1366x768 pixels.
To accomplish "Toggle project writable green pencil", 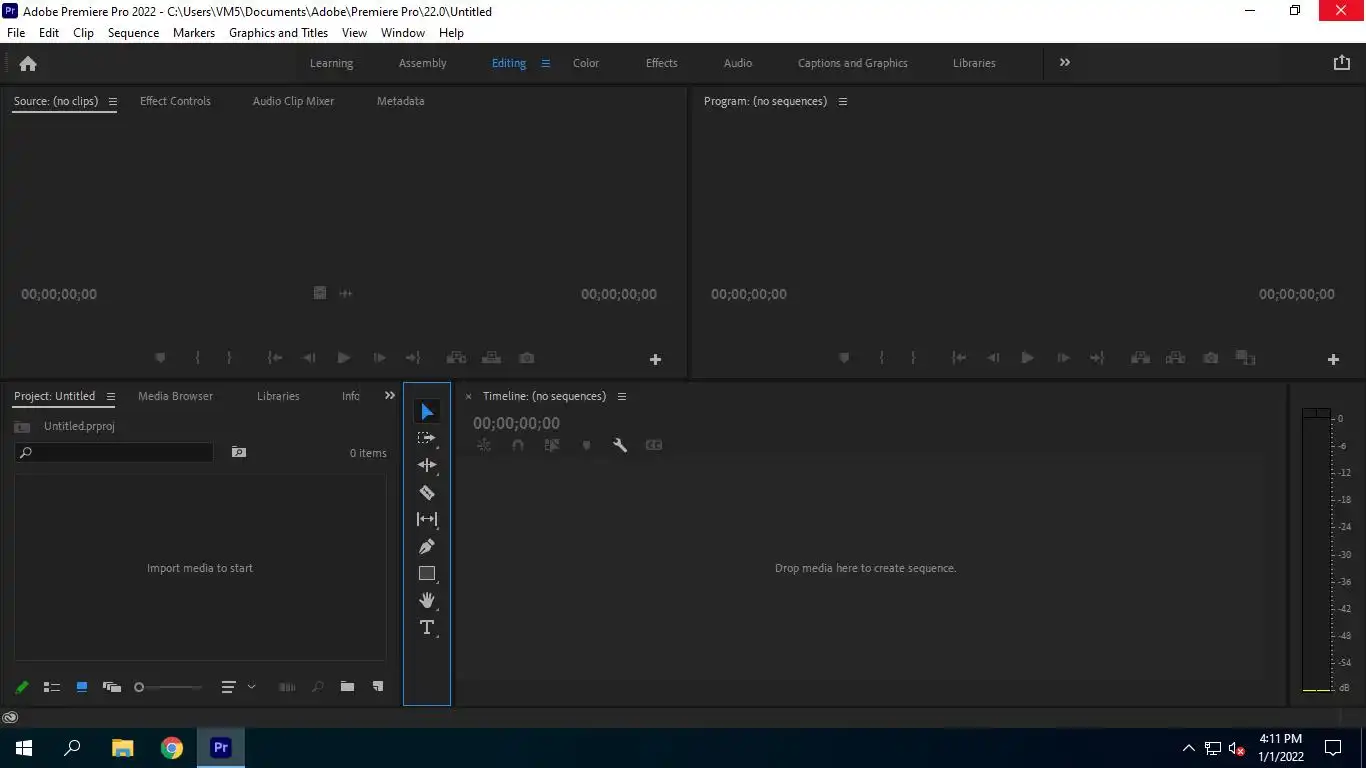I will (x=21, y=687).
